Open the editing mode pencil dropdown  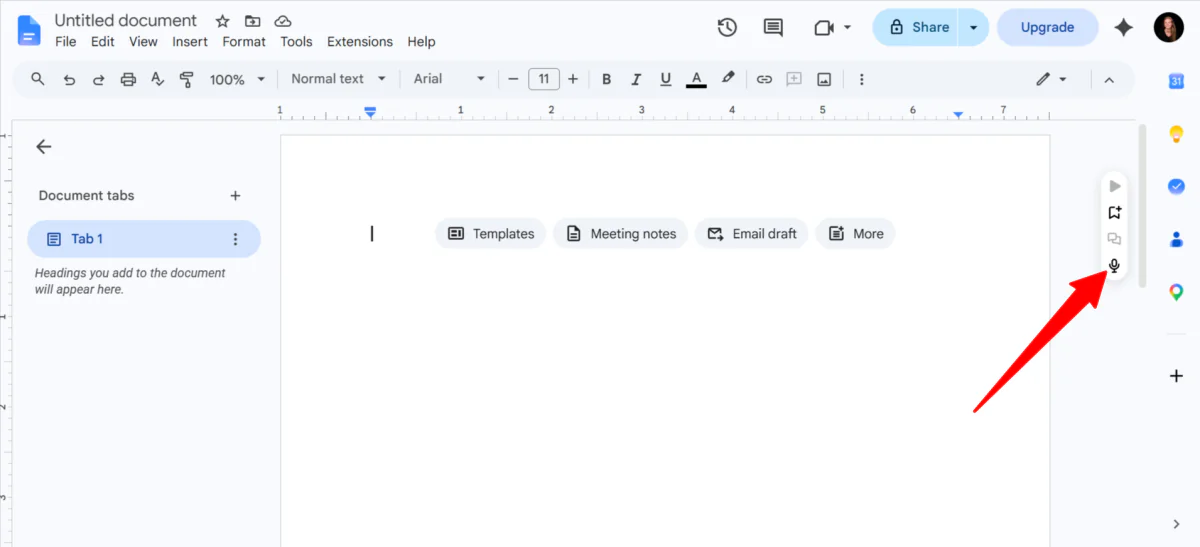point(1051,79)
